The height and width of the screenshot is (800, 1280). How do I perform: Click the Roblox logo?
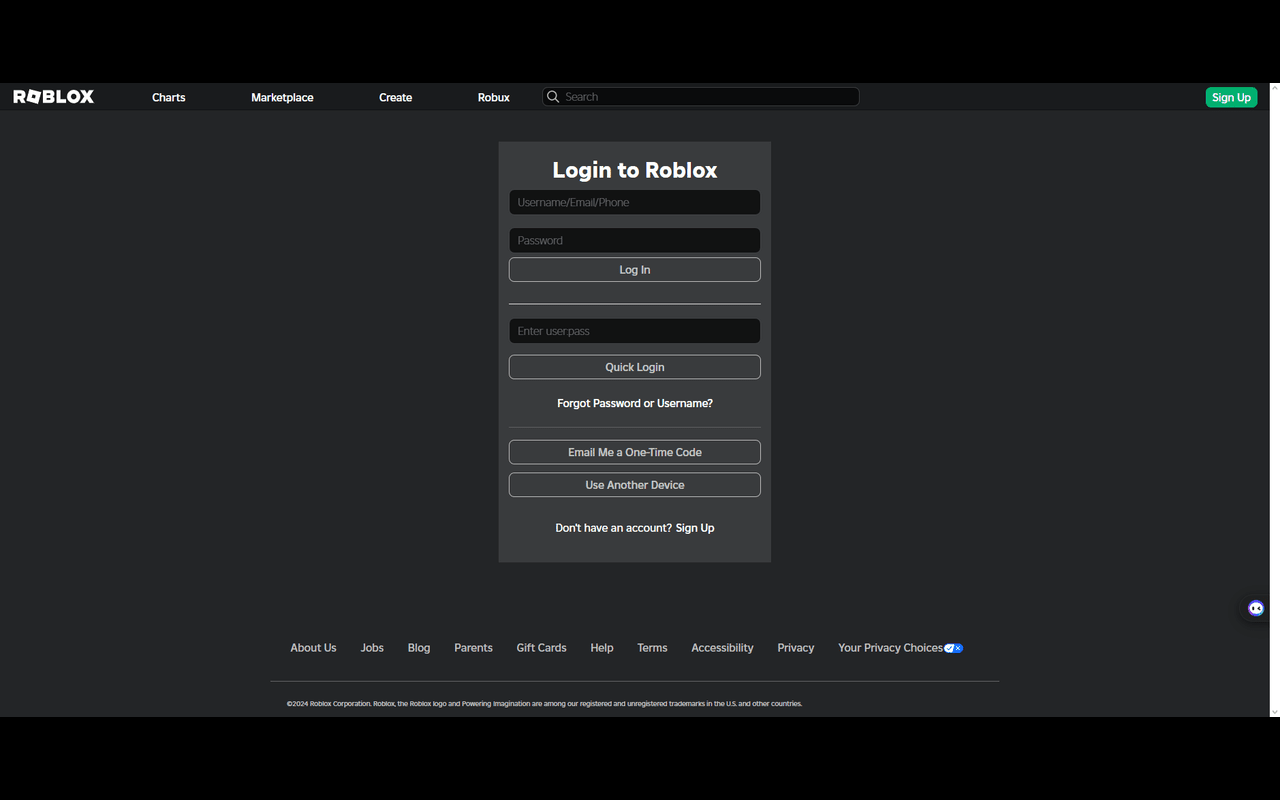click(x=54, y=97)
